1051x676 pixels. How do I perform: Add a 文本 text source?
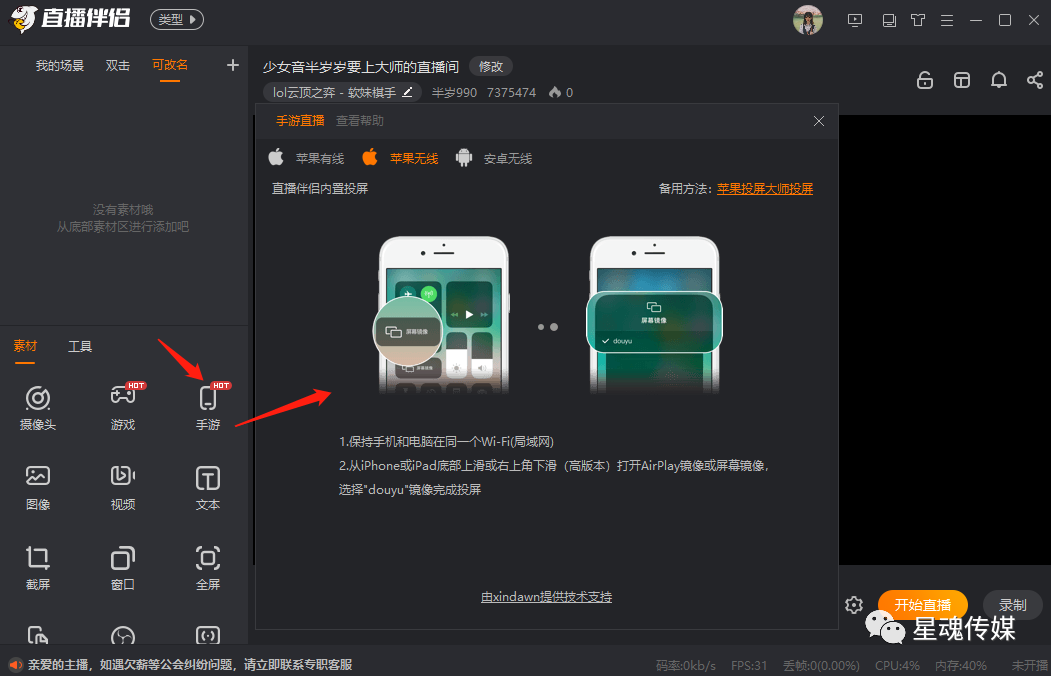[x=208, y=487]
